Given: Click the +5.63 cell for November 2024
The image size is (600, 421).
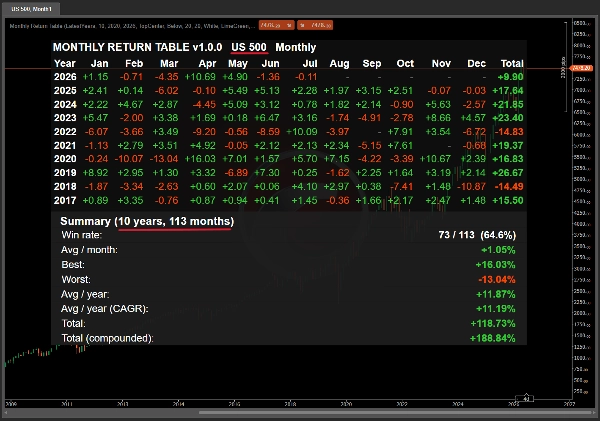Looking at the screenshot, I should point(439,104).
